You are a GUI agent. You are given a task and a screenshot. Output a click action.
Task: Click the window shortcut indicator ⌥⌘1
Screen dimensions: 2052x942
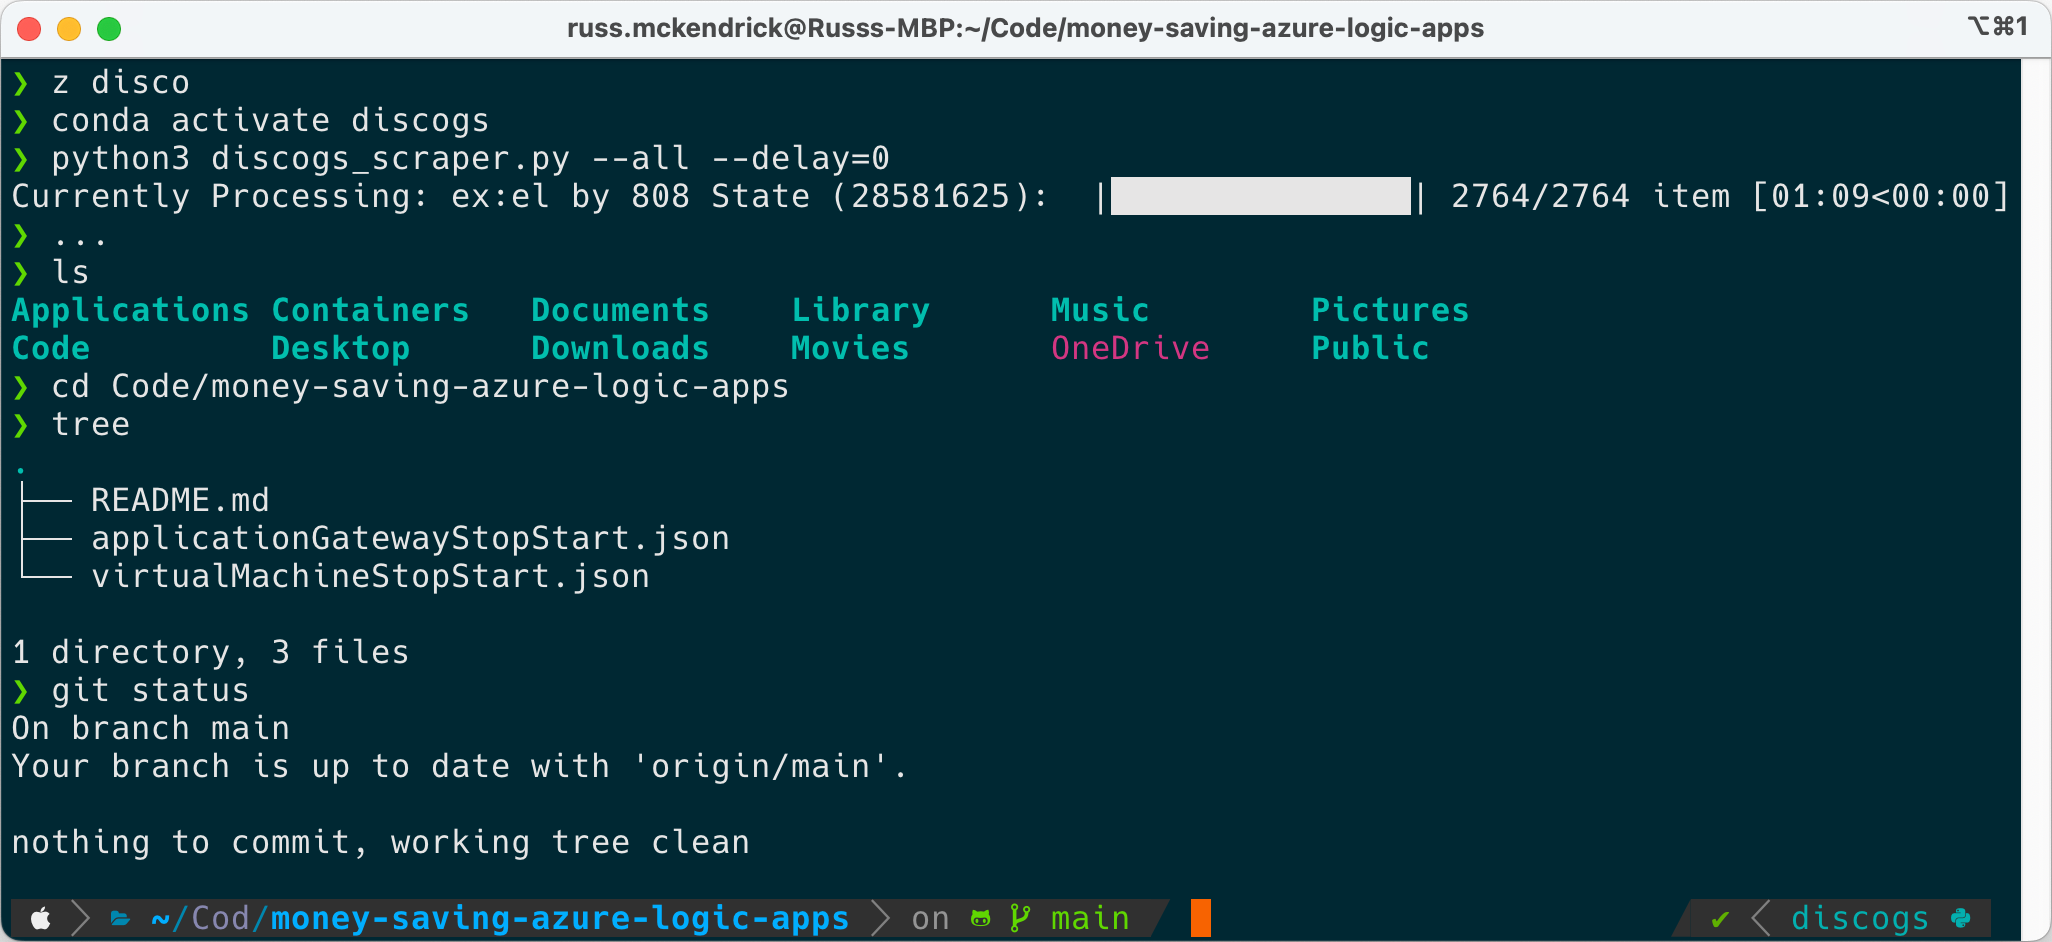pos(1998,26)
